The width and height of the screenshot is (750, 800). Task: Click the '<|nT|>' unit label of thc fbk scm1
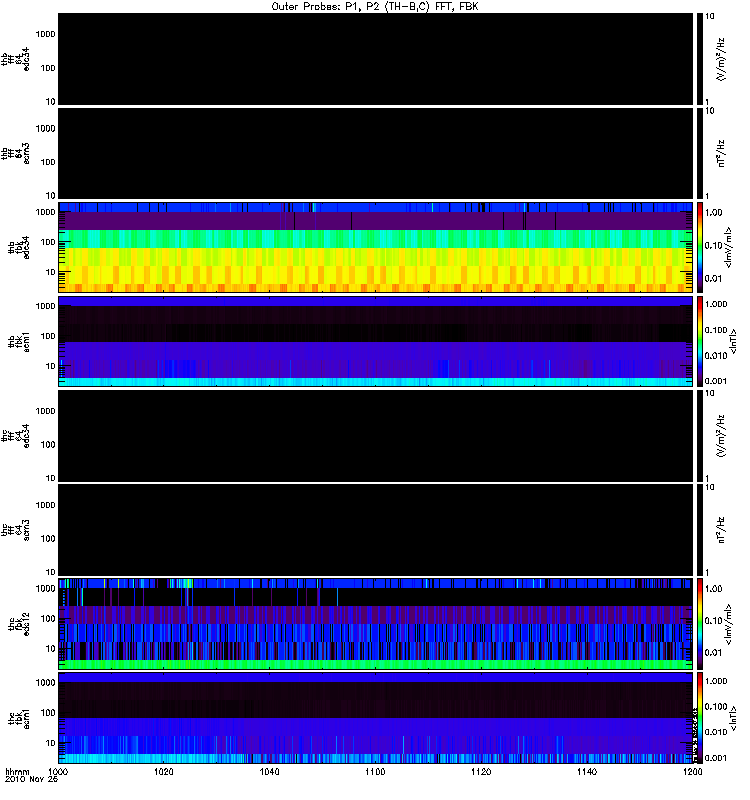[x=734, y=718]
